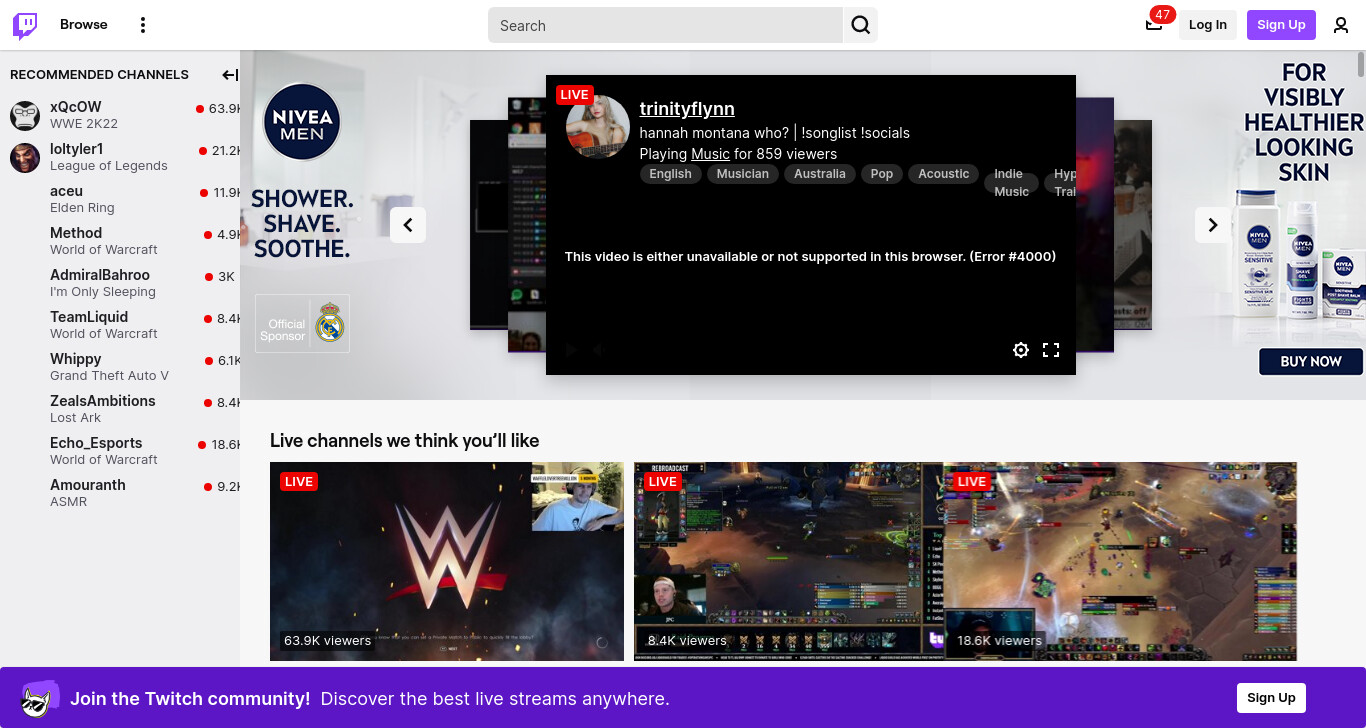Click loltyler1's avatar icon
The image size is (1366, 728).
pos(25,158)
